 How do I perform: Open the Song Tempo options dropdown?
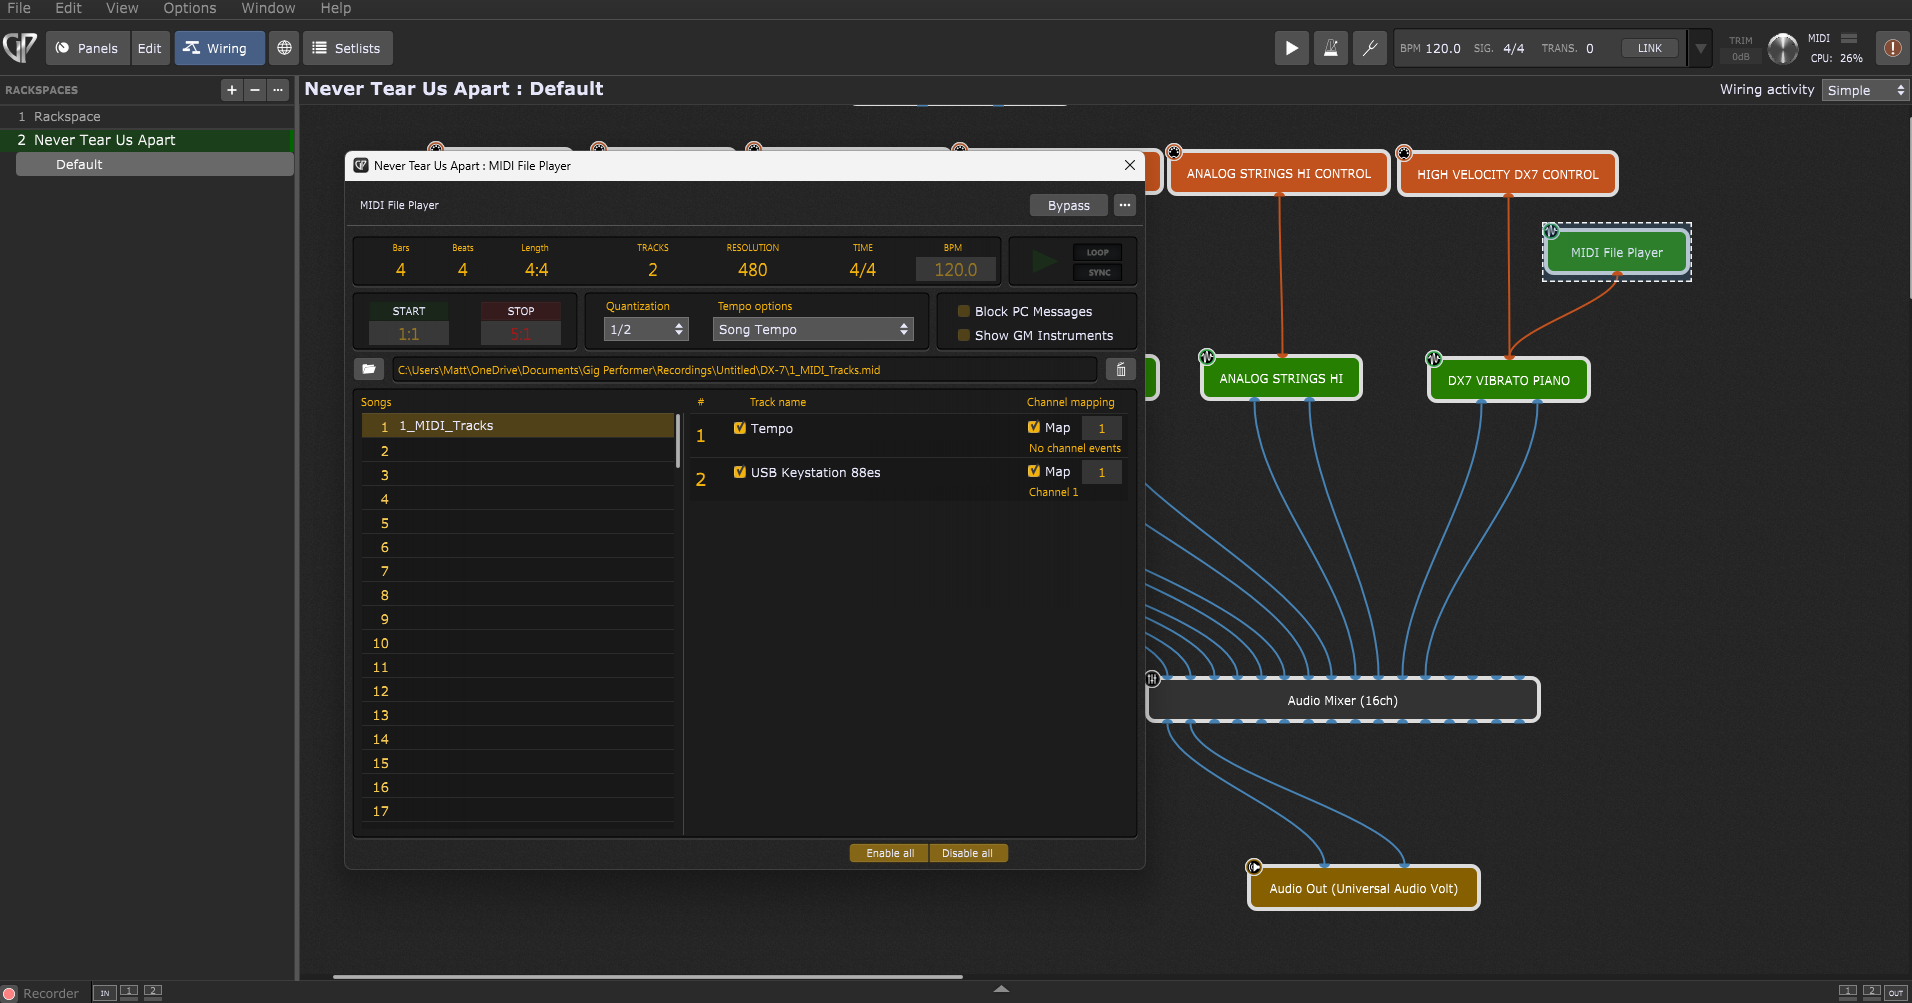(x=813, y=329)
